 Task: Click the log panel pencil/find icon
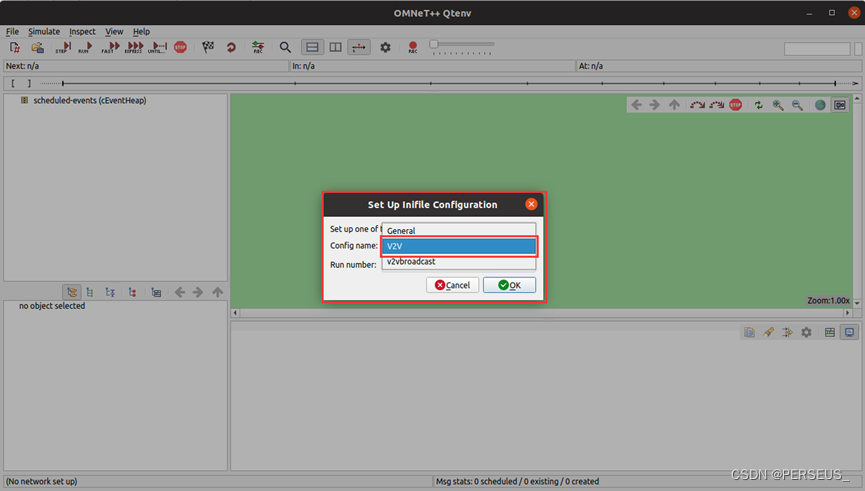click(768, 332)
